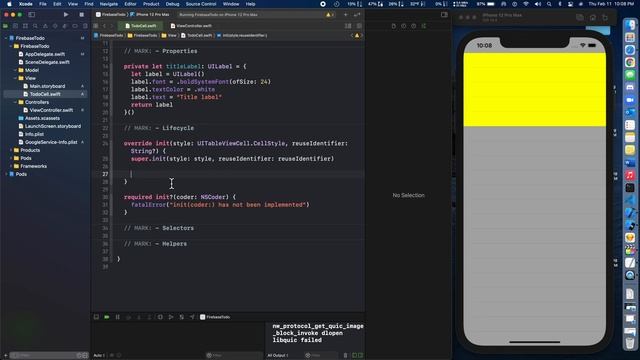Open the Find navigator magnifier icon
The image size is (640, 360).
coord(35,26)
